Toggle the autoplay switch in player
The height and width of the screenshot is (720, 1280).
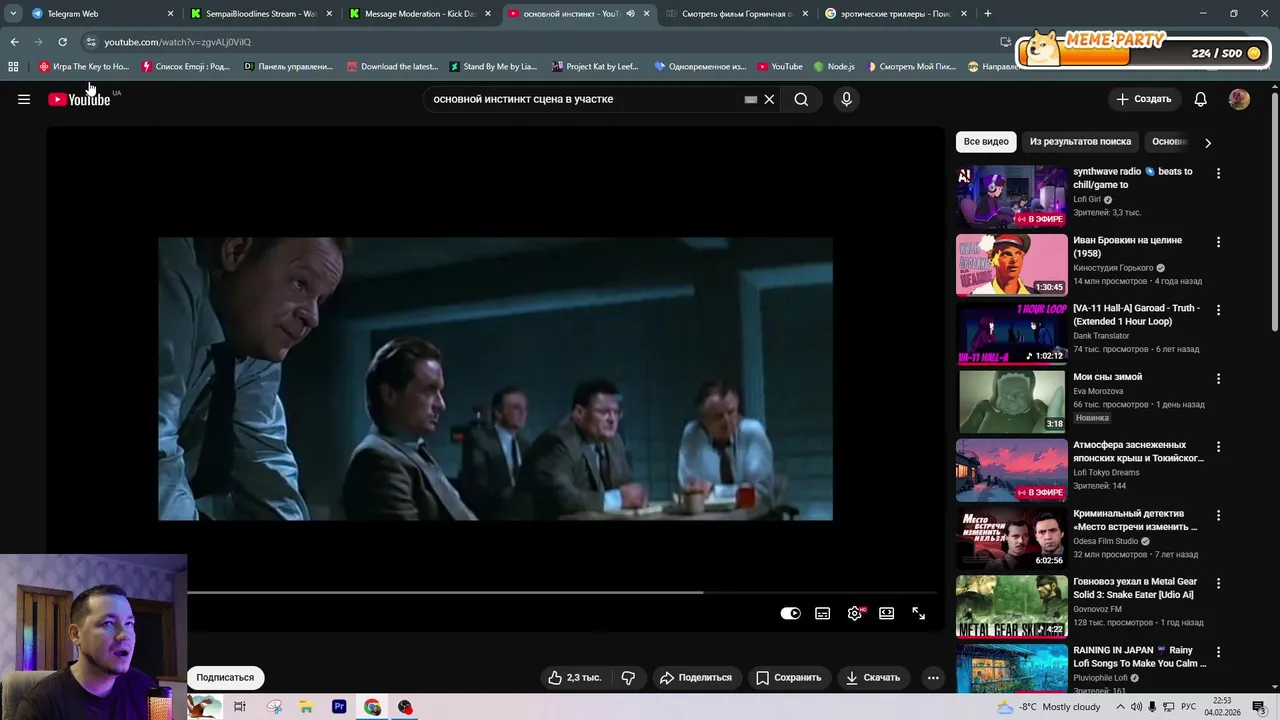[x=790, y=613]
